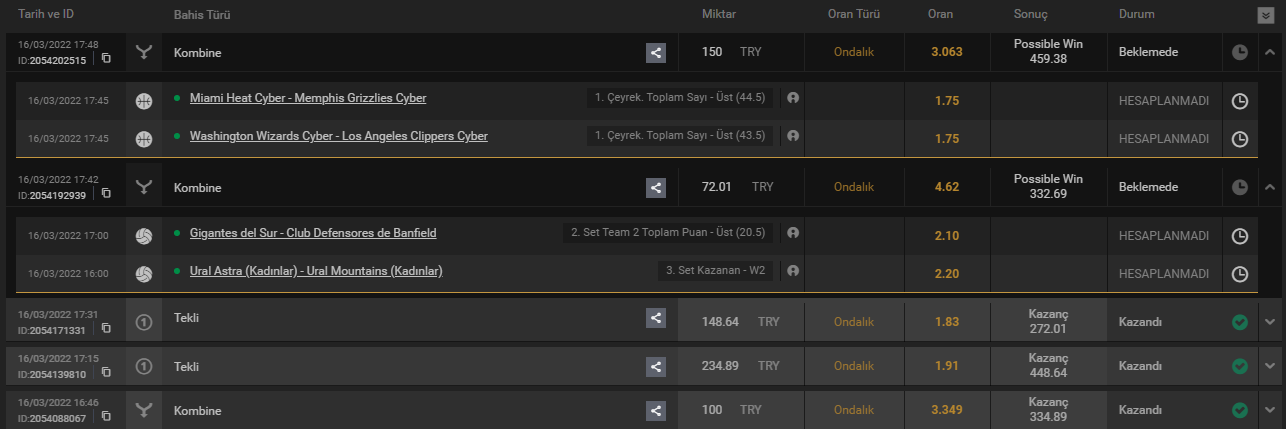Screen dimensions: 1286x429
Task: Click the Durum column header
Action: (1137, 15)
